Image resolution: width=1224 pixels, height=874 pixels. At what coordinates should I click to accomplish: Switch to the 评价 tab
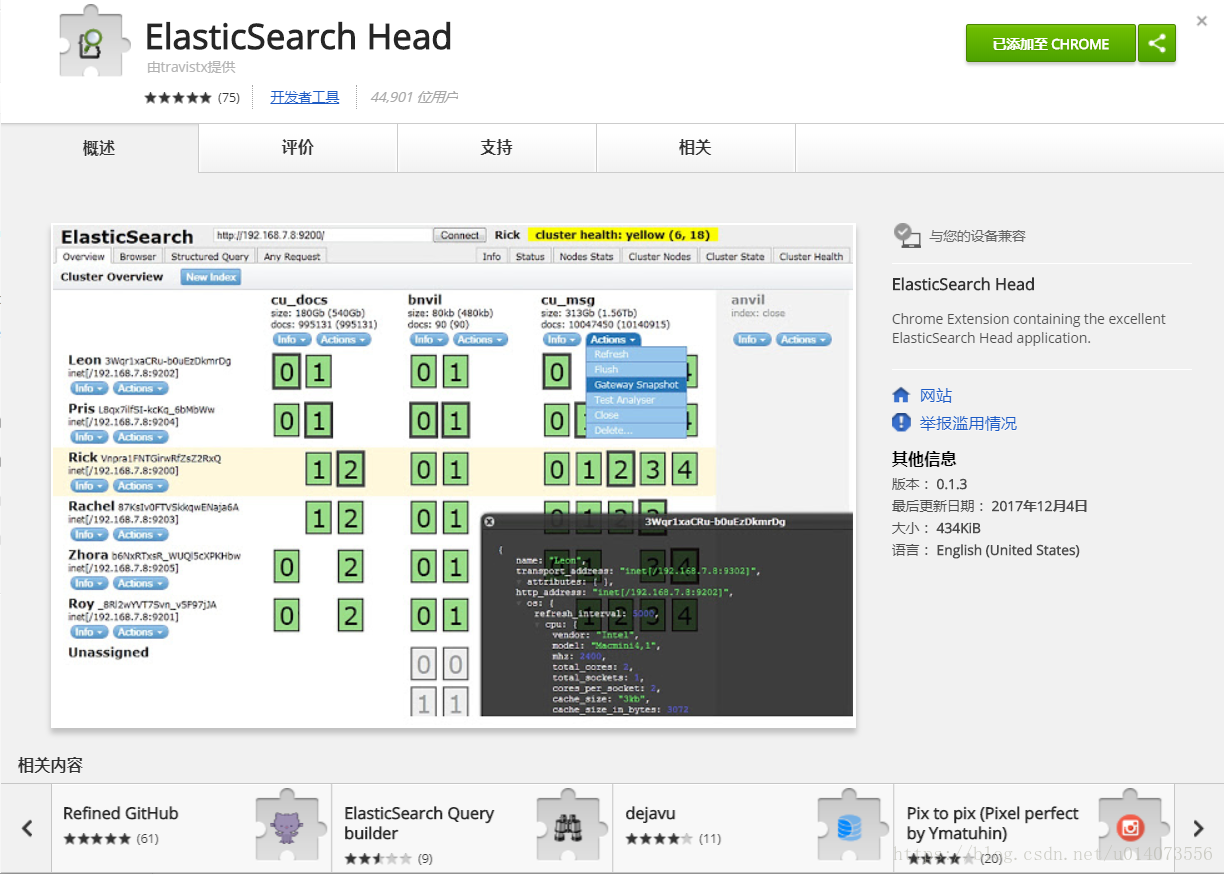coord(298,148)
